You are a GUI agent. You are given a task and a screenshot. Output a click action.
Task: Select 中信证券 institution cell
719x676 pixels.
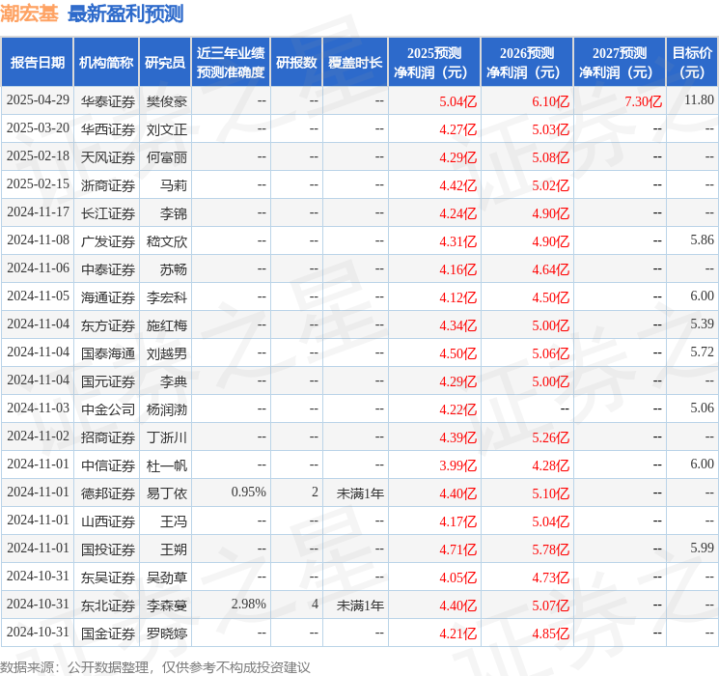(108, 465)
